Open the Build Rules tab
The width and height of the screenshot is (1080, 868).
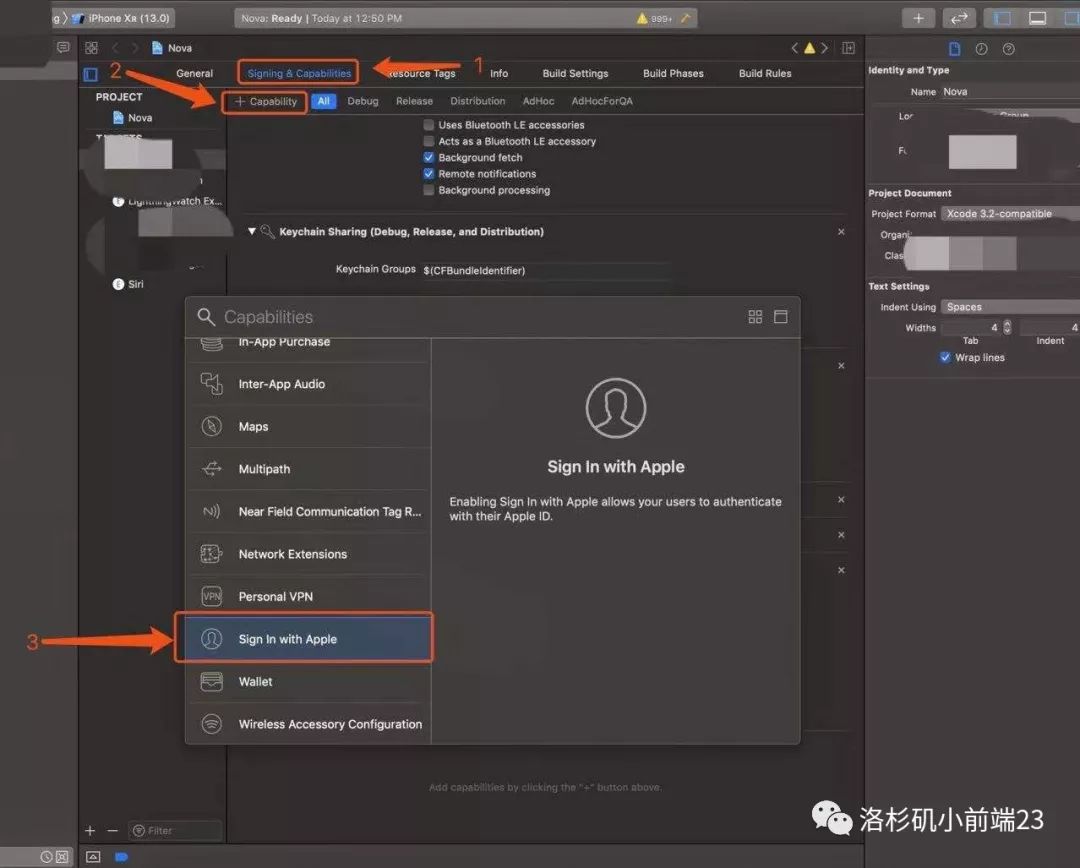click(765, 73)
